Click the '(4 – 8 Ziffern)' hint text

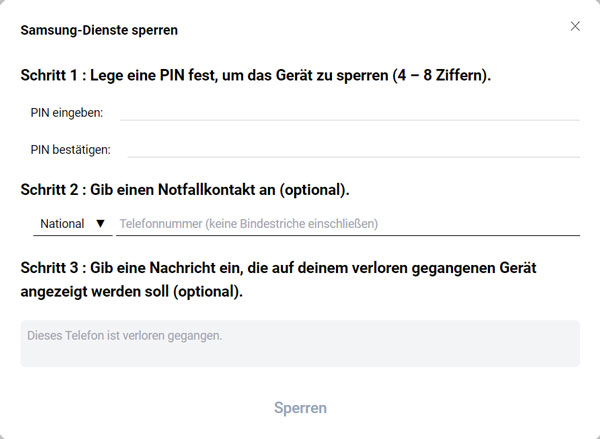438,76
